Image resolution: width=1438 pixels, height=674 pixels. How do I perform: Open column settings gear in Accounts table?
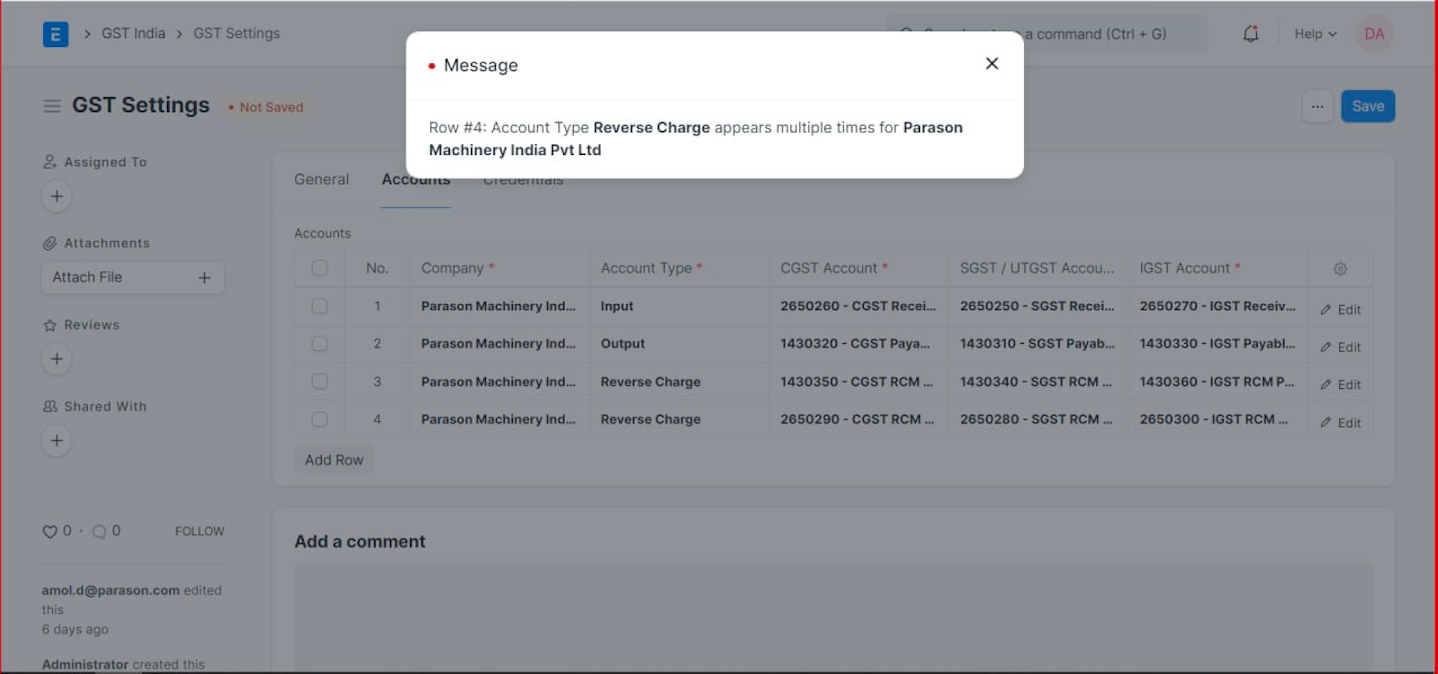(1340, 268)
